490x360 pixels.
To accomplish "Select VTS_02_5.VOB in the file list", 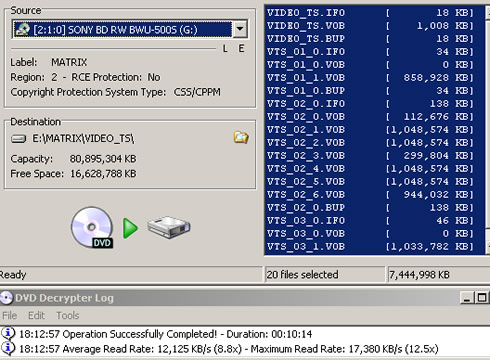I will point(374,182).
